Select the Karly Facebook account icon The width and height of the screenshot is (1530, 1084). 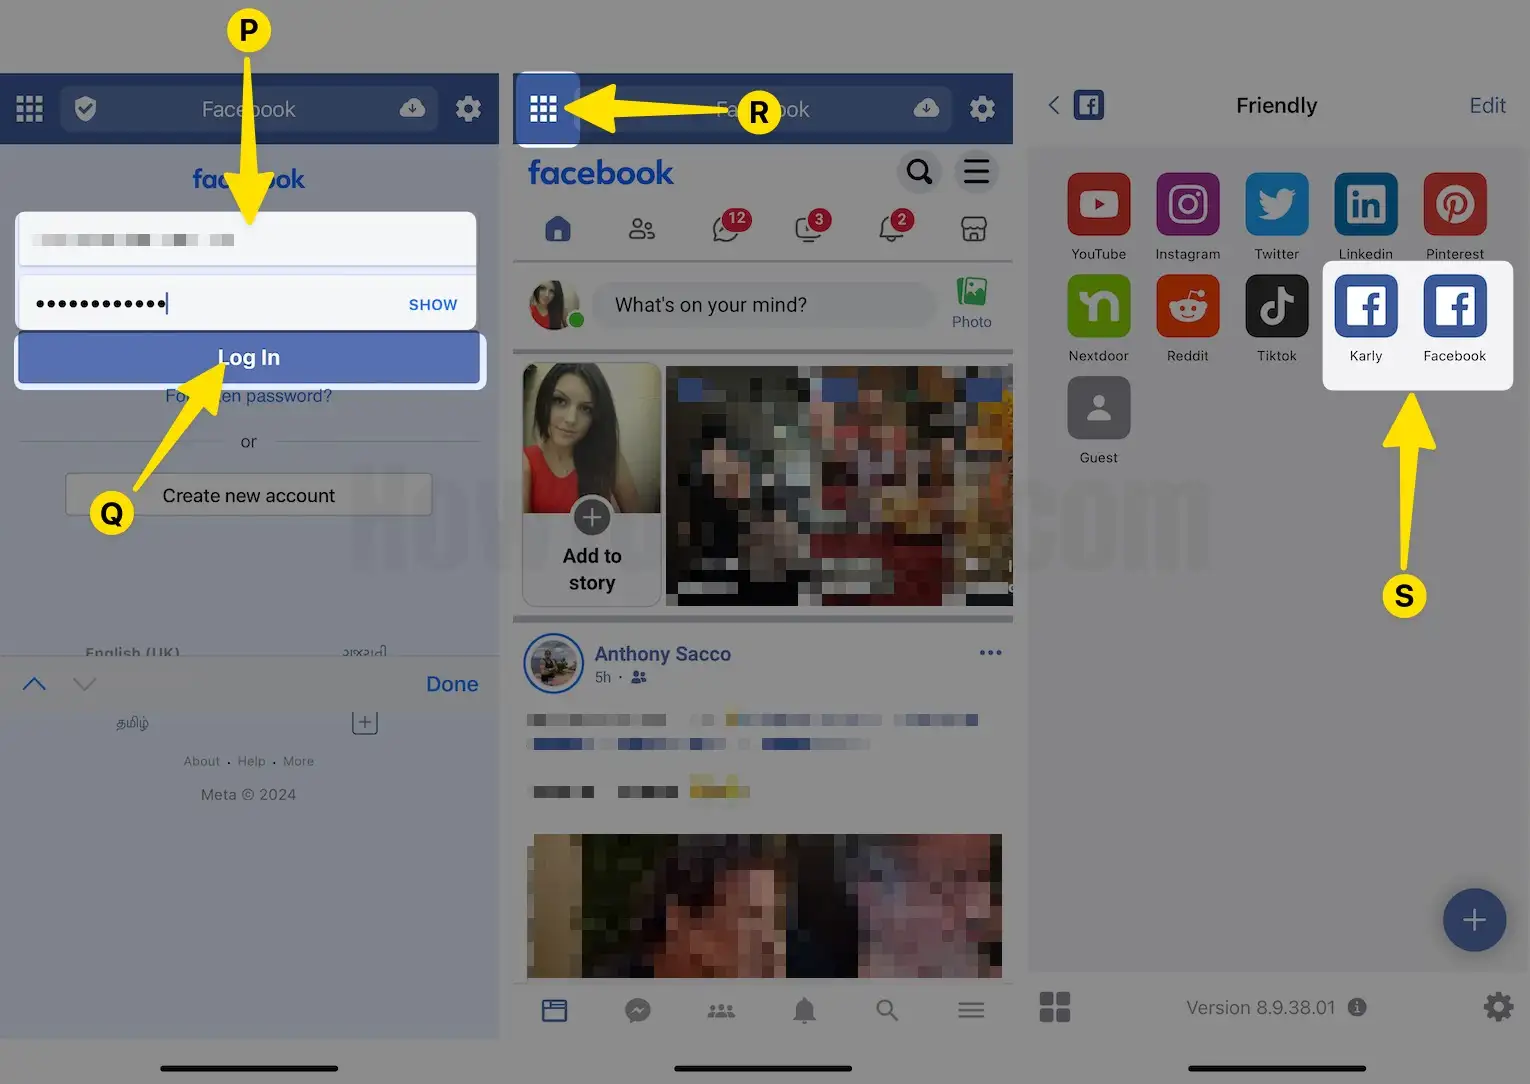(1366, 307)
